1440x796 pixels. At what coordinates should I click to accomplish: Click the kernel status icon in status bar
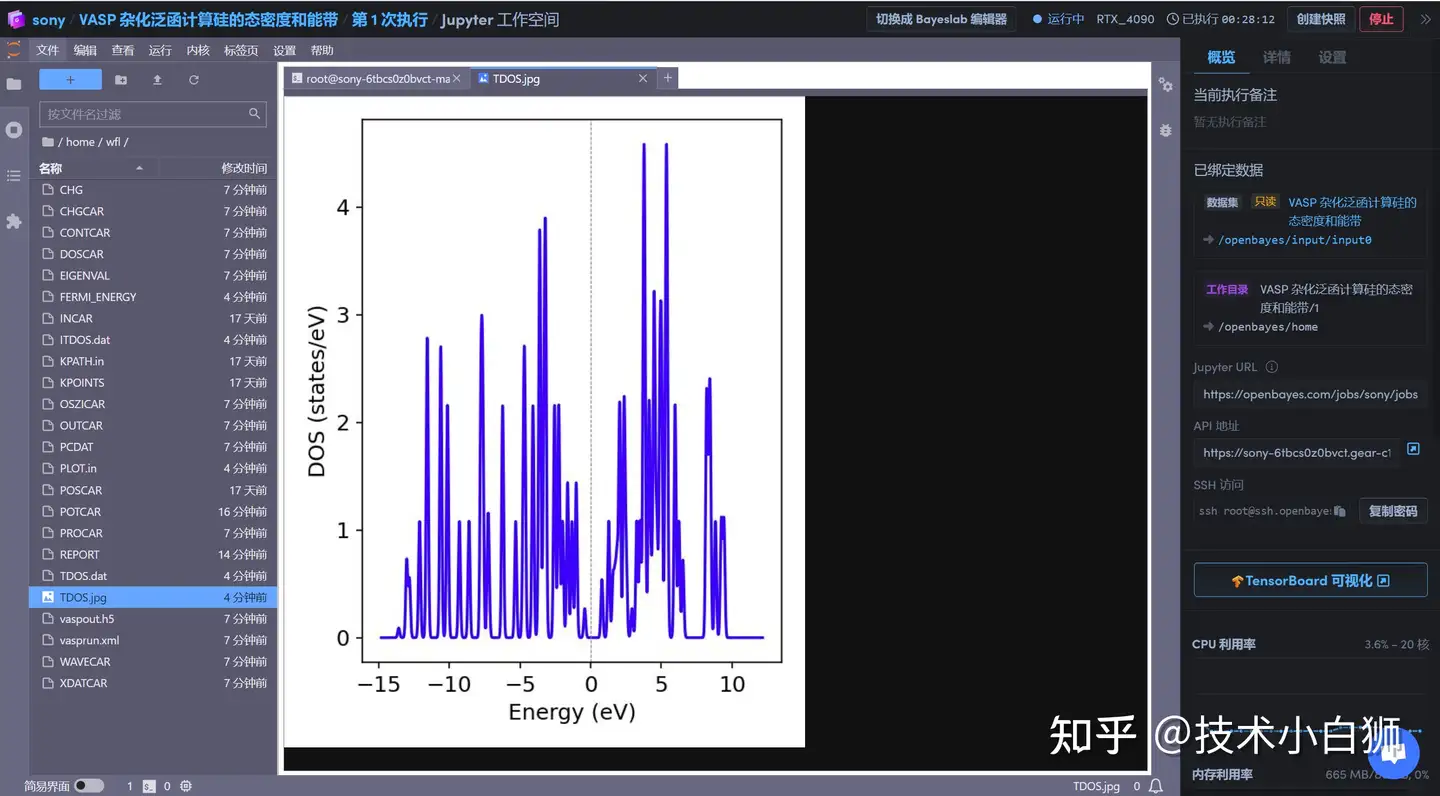186,787
